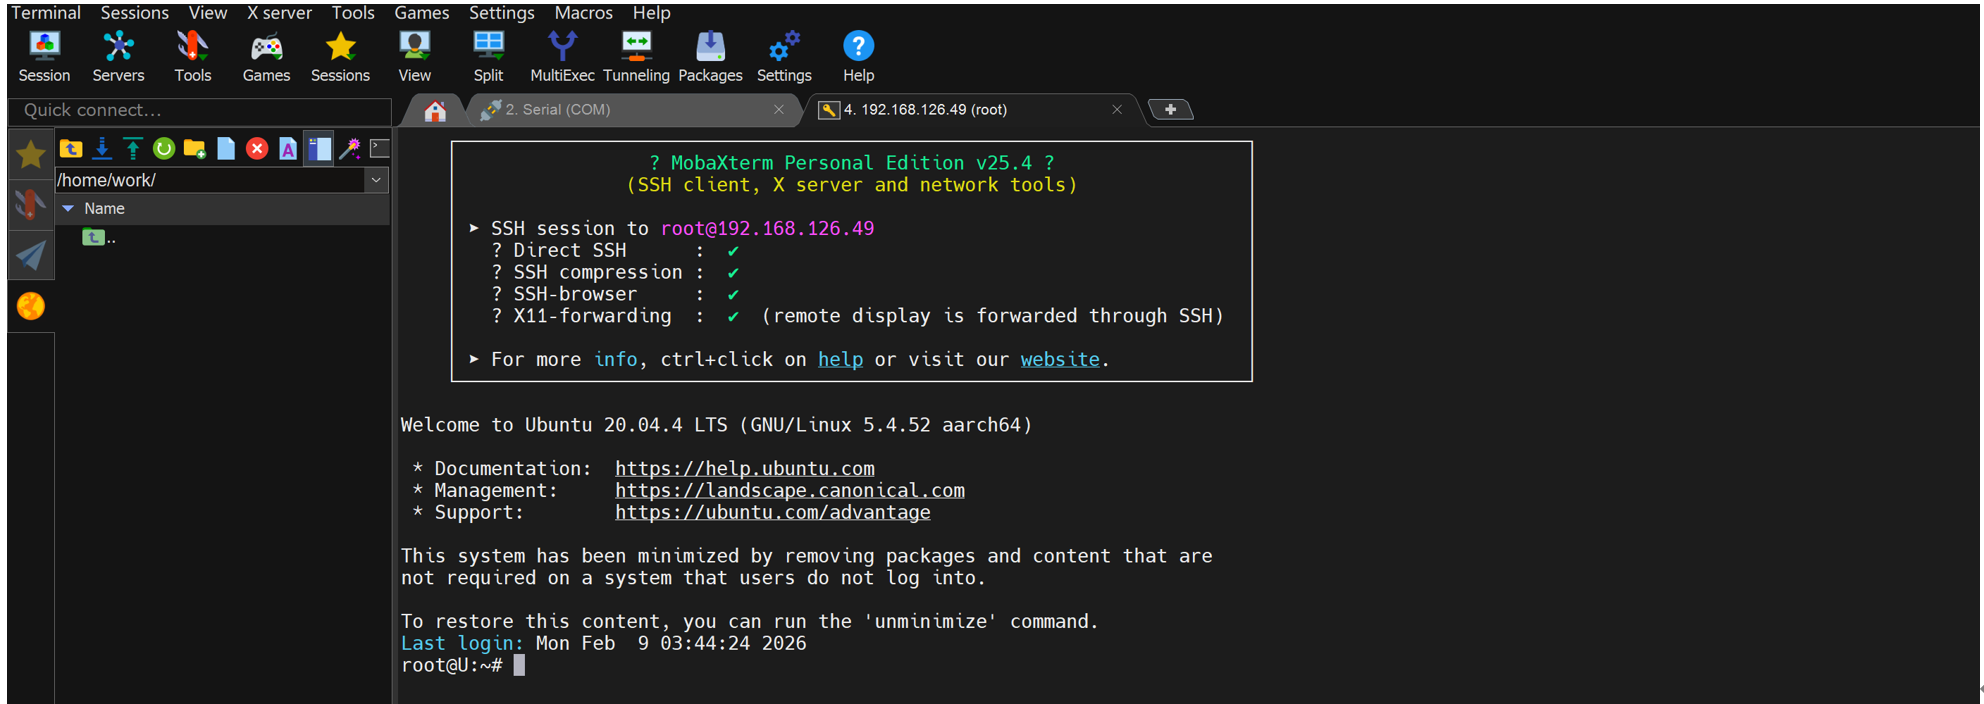Close the 192.168.126.49 (root) tab
This screenshot has height=704, width=1984.
point(1117,110)
